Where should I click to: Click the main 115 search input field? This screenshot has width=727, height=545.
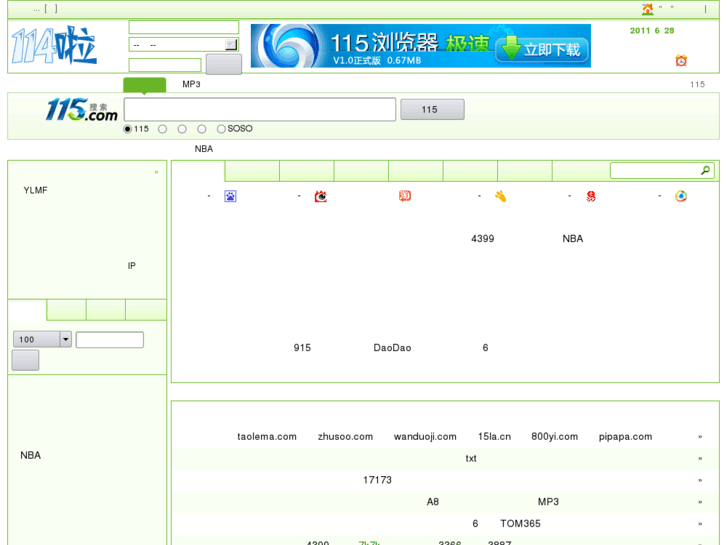click(260, 110)
